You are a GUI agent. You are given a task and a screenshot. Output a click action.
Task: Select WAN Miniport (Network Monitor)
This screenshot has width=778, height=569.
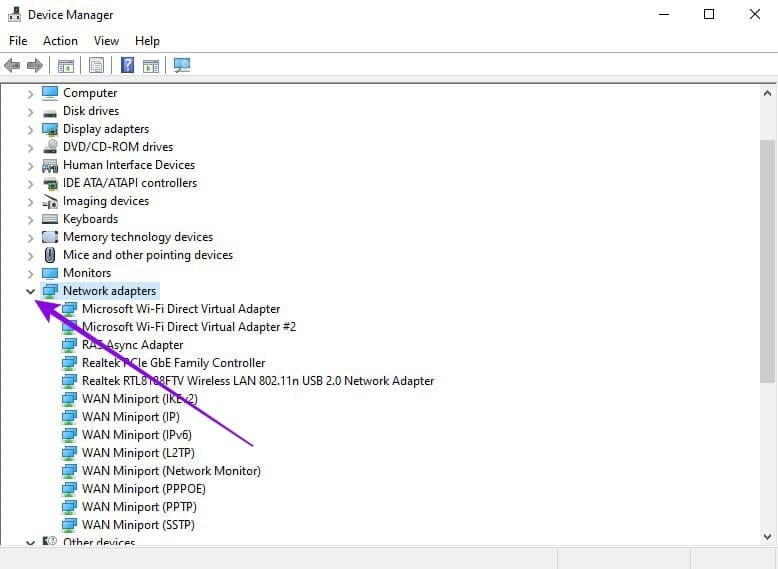tap(171, 471)
